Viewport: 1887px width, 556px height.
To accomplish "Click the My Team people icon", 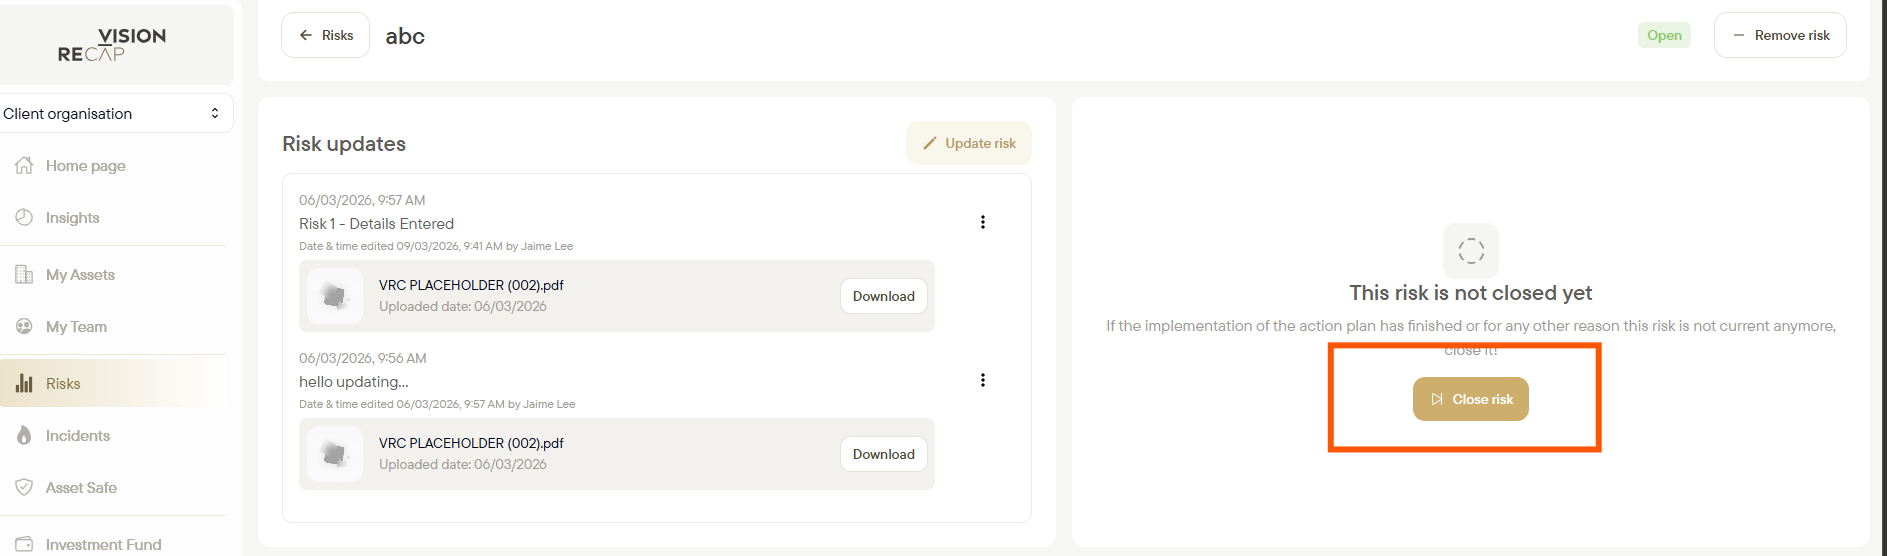I will coord(24,327).
